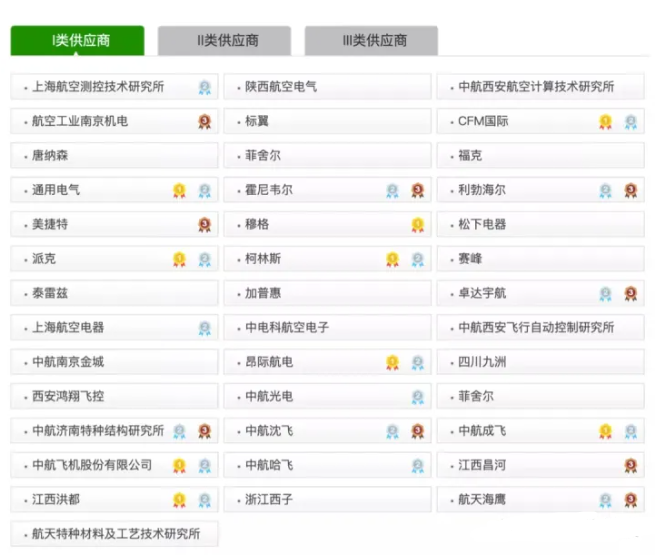The height and width of the screenshot is (559, 664).
Task: Click the bronze medal beside 中航济南特种结构研究所
Action: click(205, 432)
